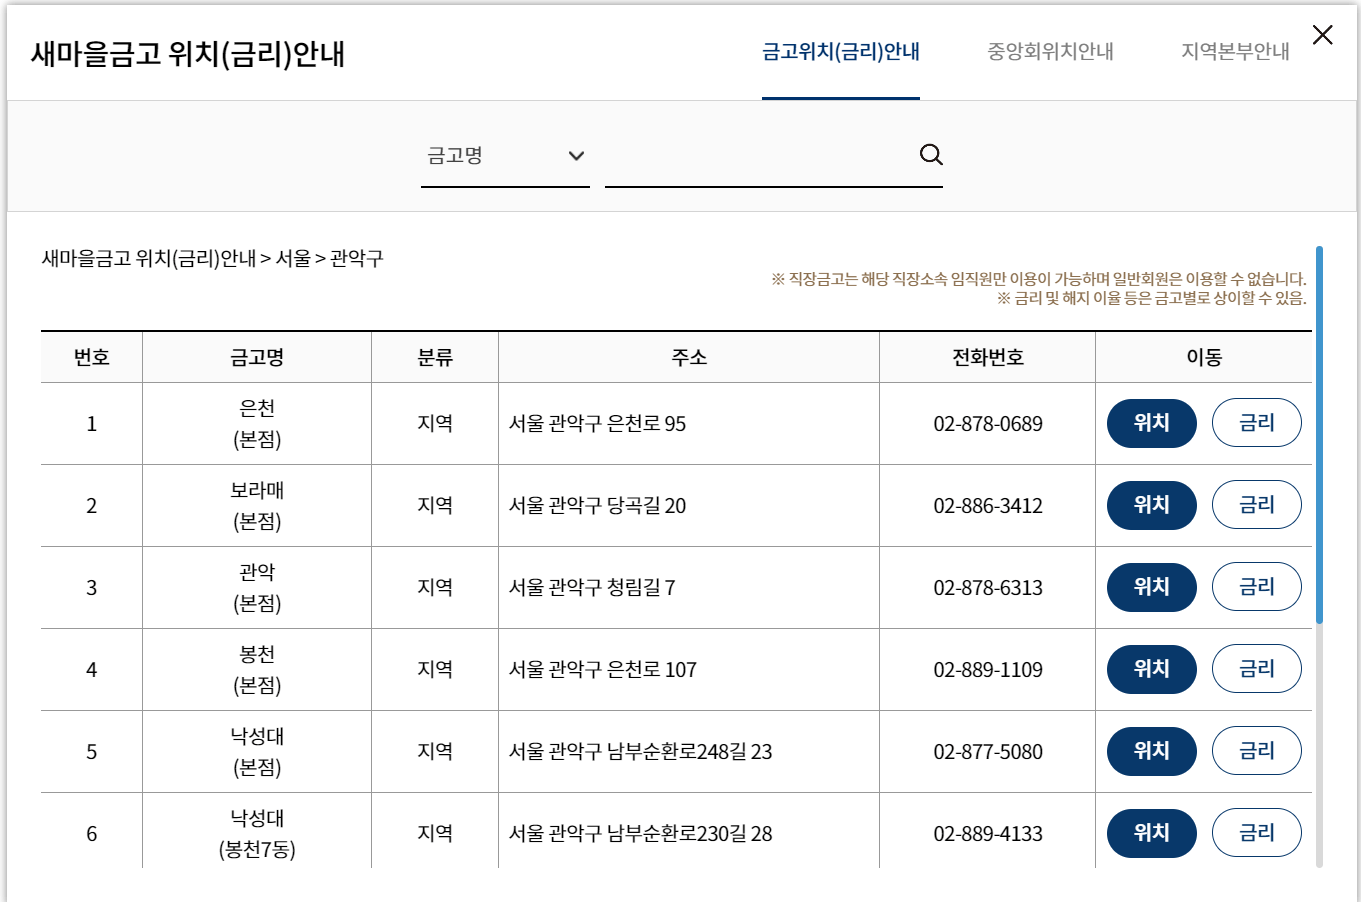This screenshot has width=1361, height=902.
Task: Click the 번호 column header
Action: pos(92,357)
